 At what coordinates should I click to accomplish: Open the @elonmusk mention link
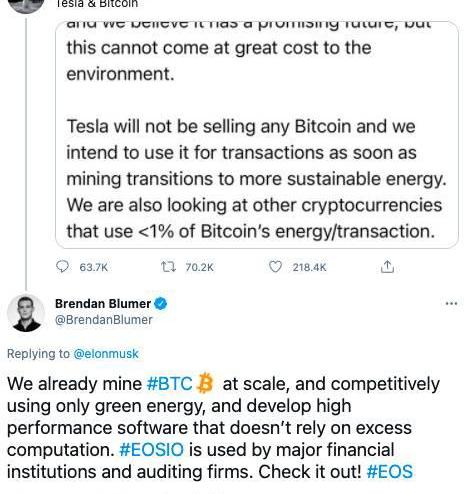[x=106, y=354]
